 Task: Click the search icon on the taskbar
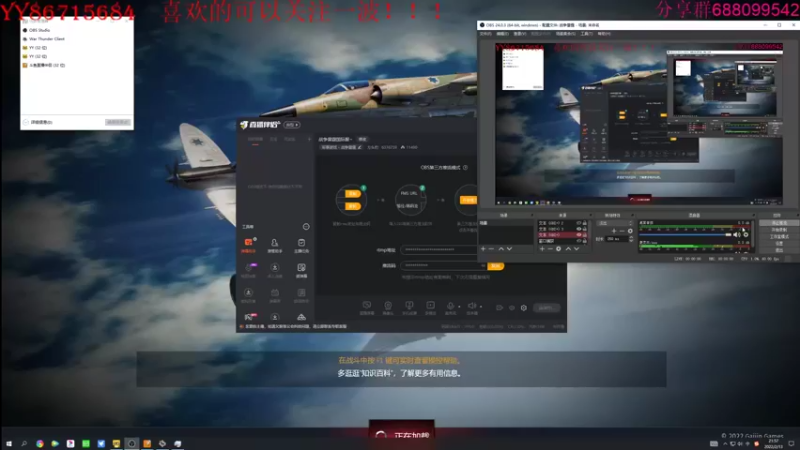[x=24, y=443]
